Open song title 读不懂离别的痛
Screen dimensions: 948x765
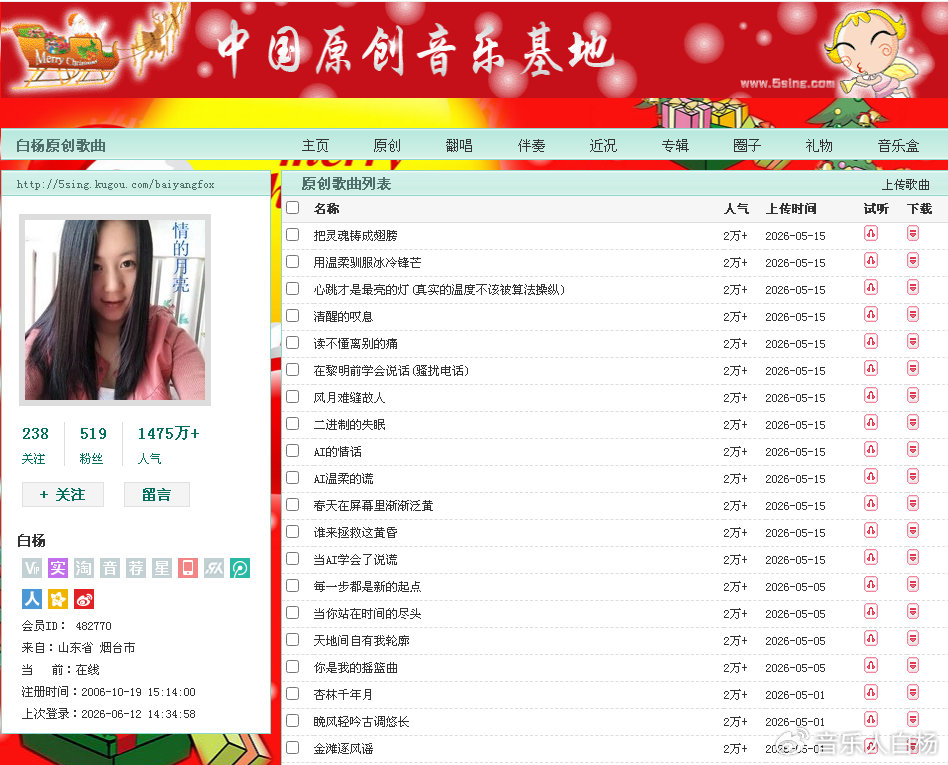click(355, 343)
